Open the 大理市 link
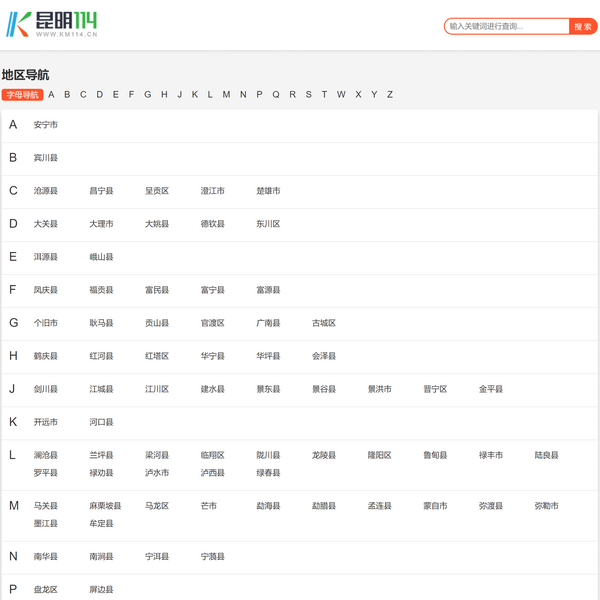 click(x=101, y=224)
